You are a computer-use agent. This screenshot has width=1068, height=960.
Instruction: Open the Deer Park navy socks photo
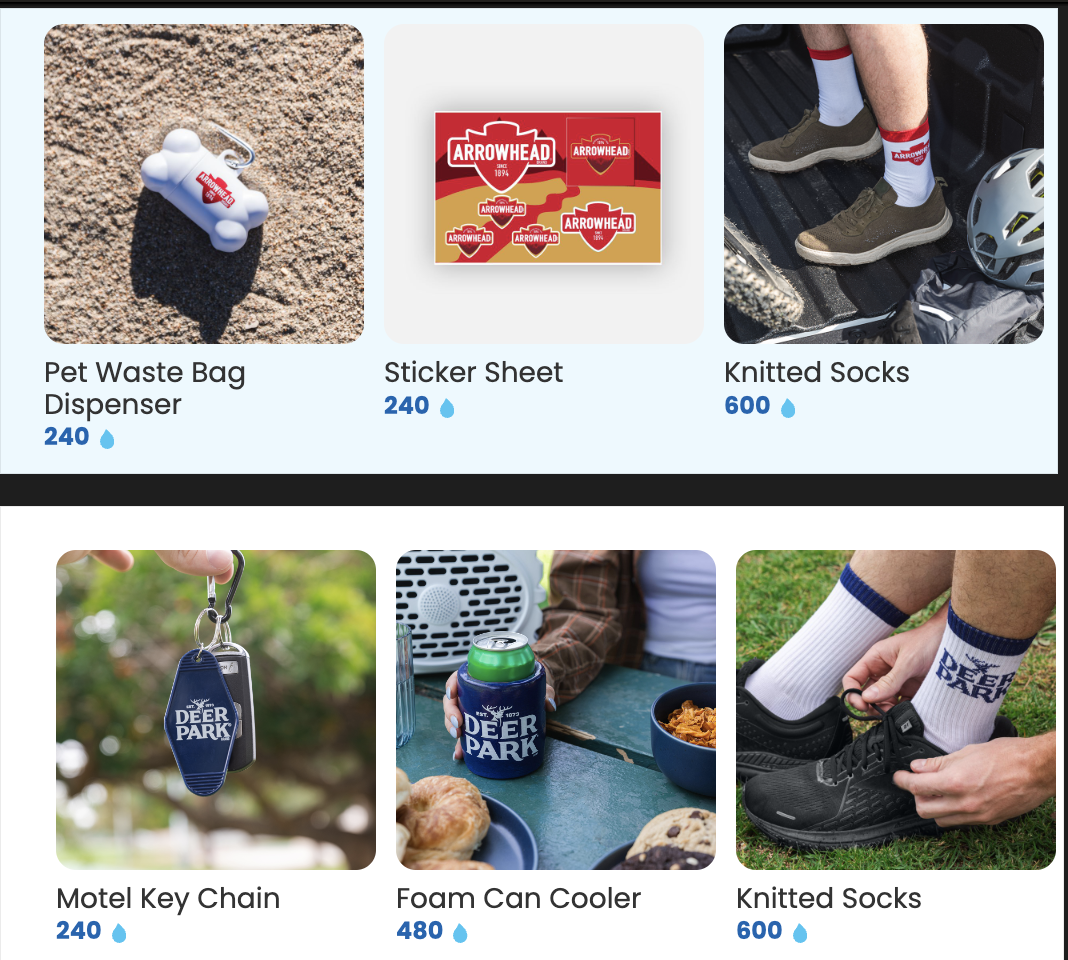[x=896, y=709]
